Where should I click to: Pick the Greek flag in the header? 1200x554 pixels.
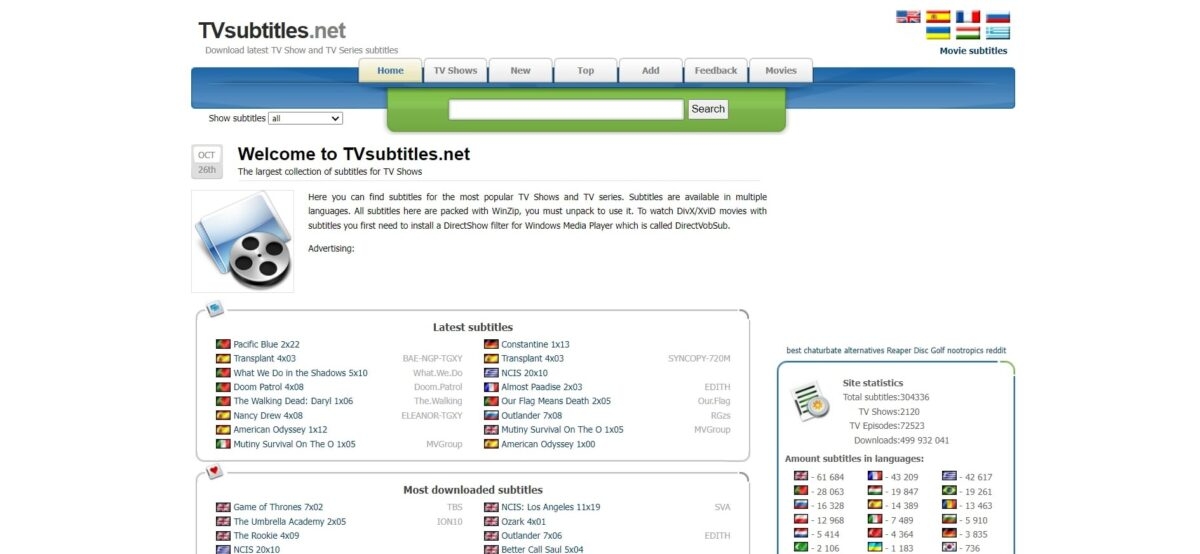tap(997, 33)
